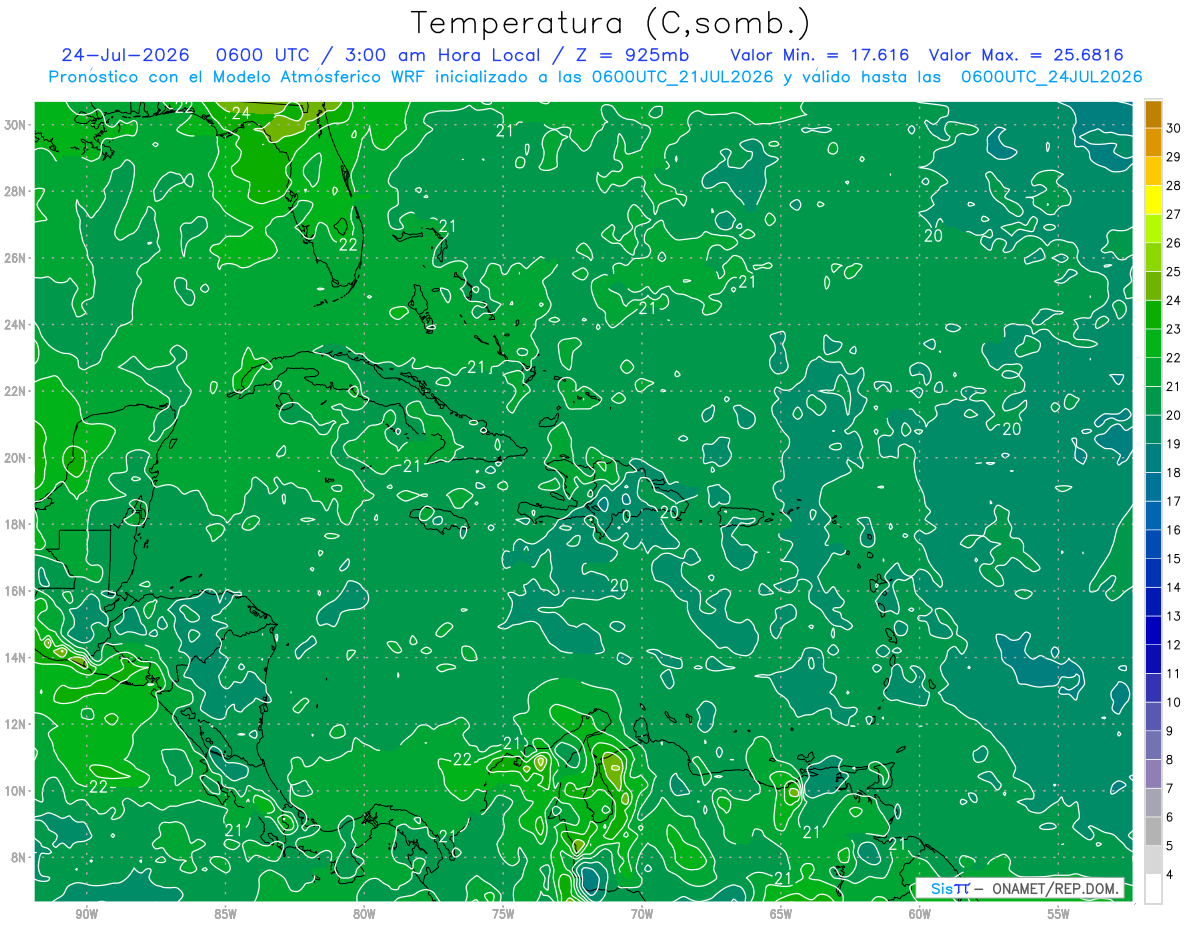
Task: Click the 75W longitude axis label
Action: click(x=503, y=914)
